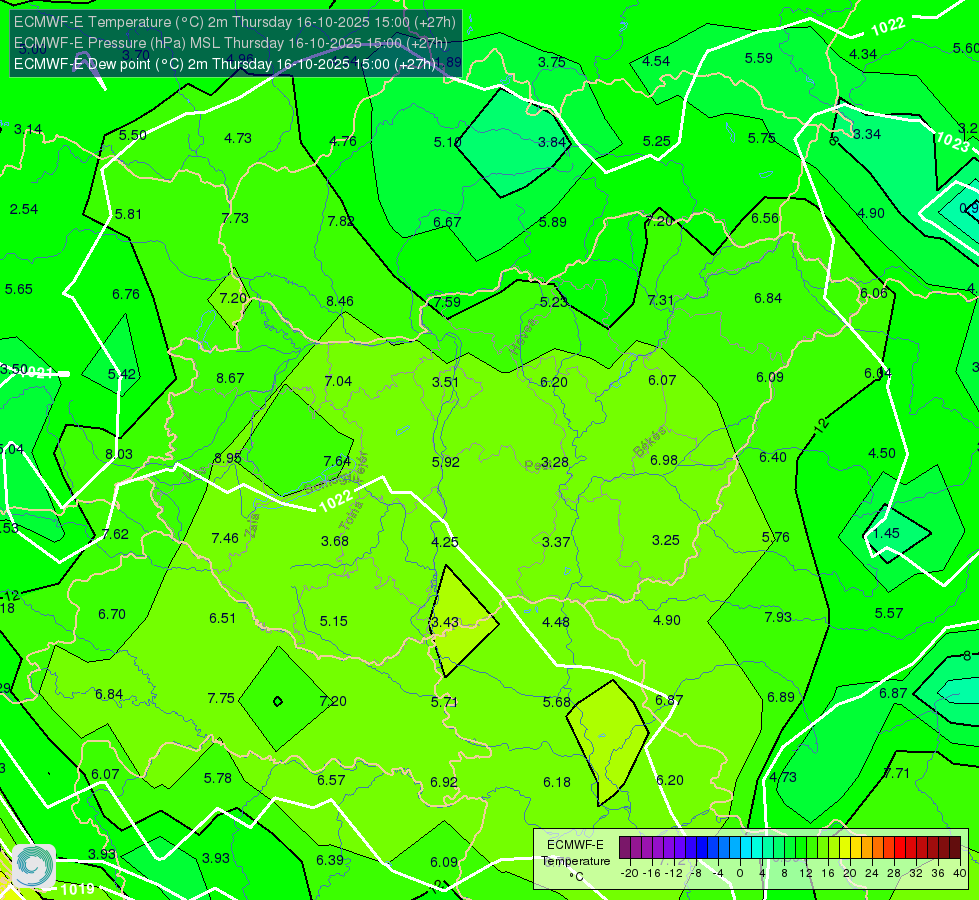The width and height of the screenshot is (979, 900).
Task: Click the 5.15 dew point value
Action: coord(333,621)
